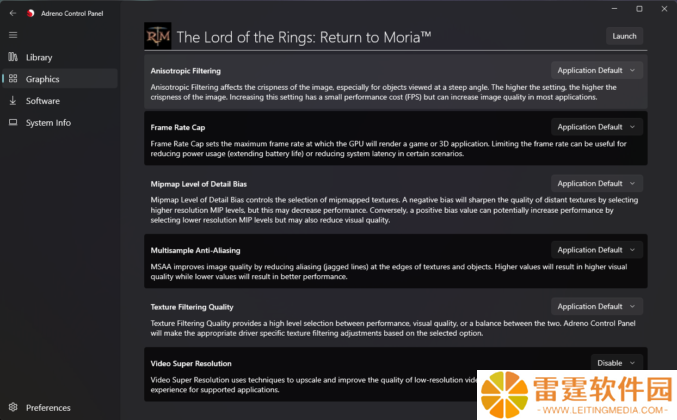Click the Return to Moria game thumbnail
The image size is (677, 420).
tap(158, 36)
